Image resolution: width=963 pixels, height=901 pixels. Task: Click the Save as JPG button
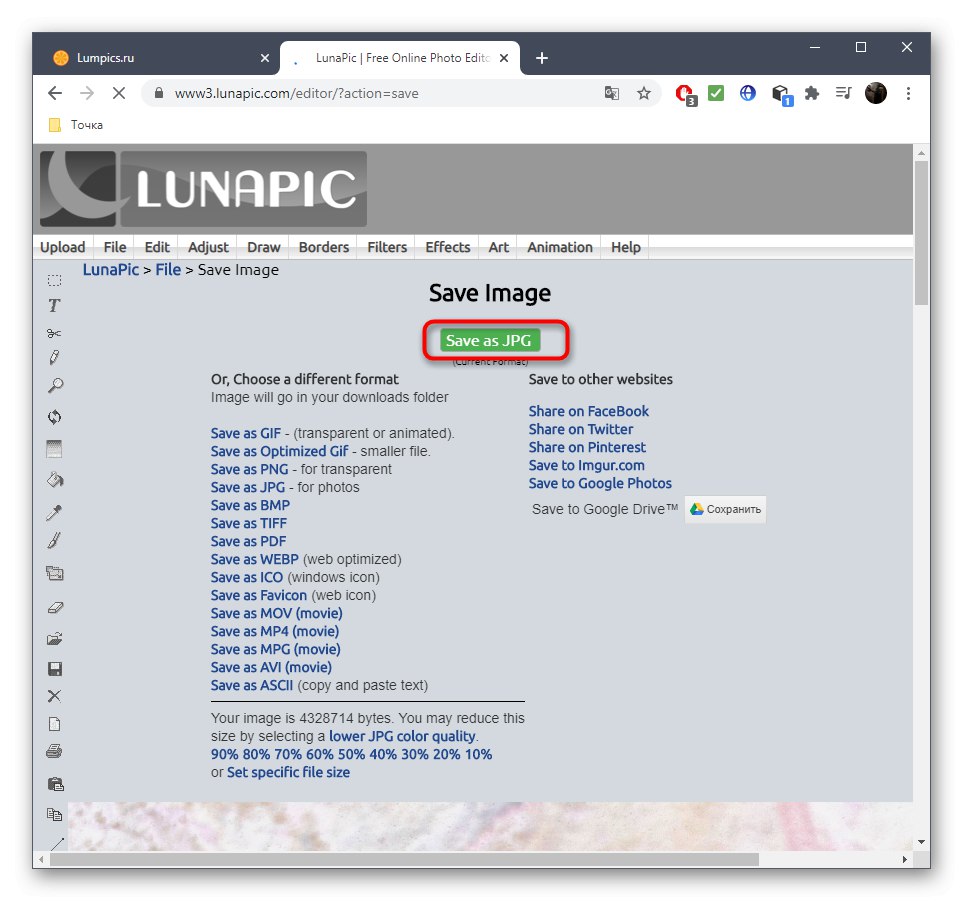[489, 340]
